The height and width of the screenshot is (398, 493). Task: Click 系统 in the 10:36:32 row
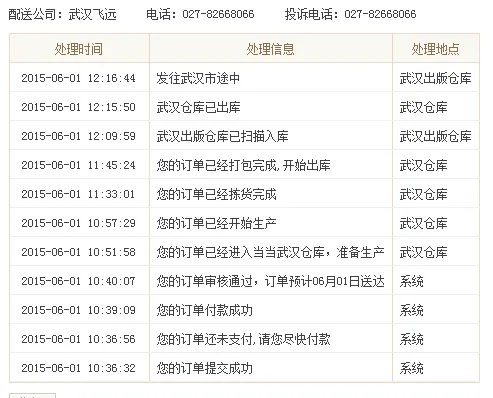[412, 368]
